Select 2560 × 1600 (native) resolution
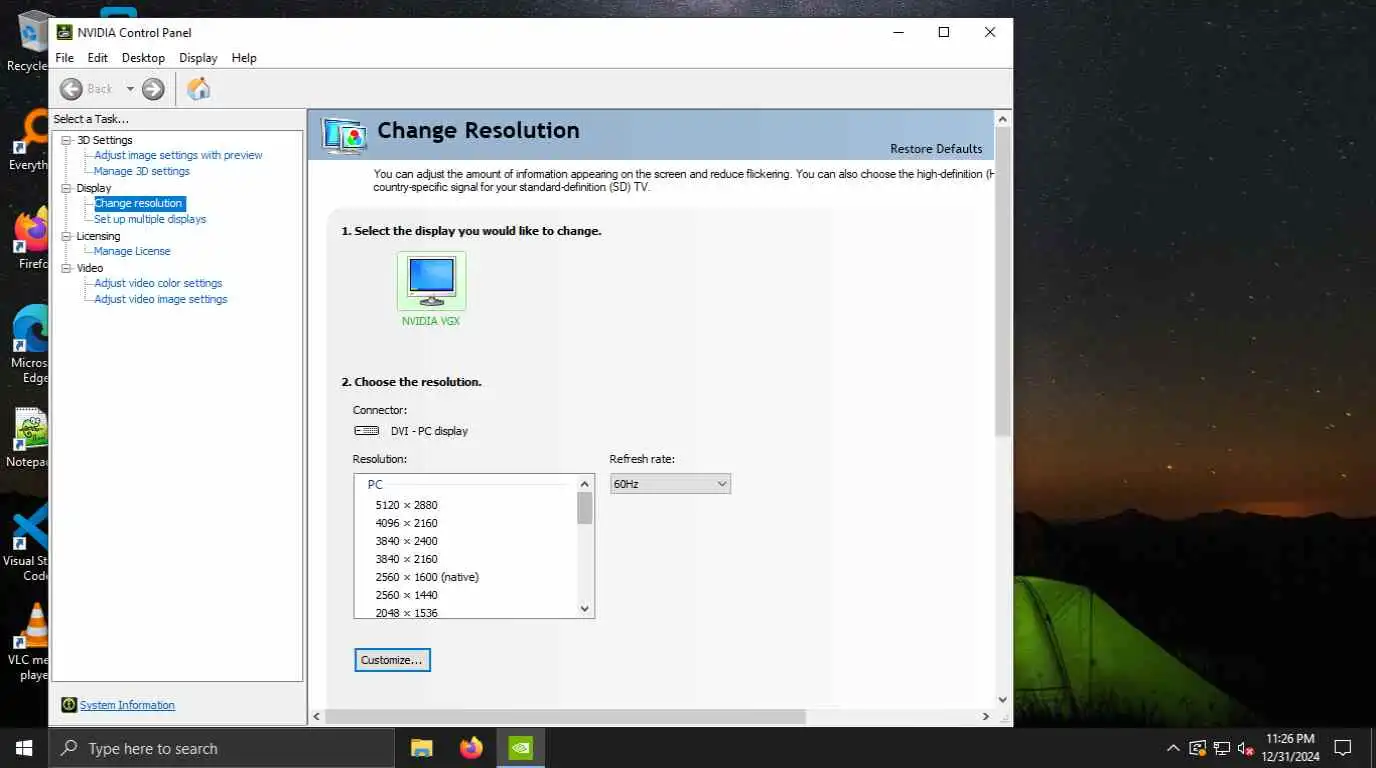Screen dimensions: 1376x768 tap(427, 577)
